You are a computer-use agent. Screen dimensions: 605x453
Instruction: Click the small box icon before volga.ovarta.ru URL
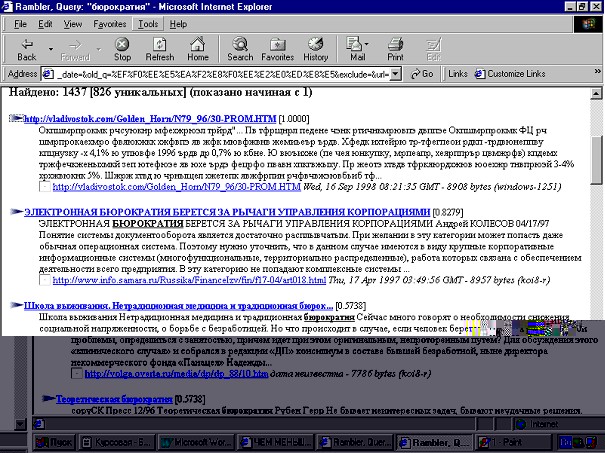point(77,374)
